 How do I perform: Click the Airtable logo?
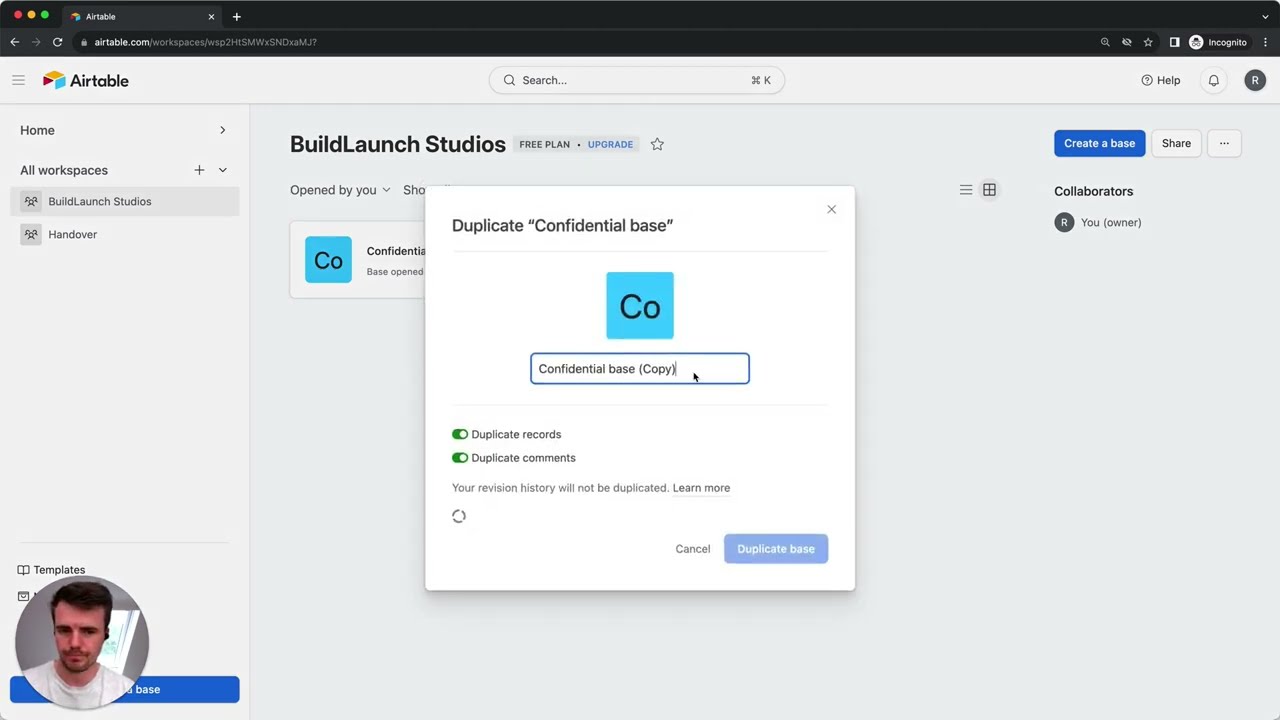[86, 80]
